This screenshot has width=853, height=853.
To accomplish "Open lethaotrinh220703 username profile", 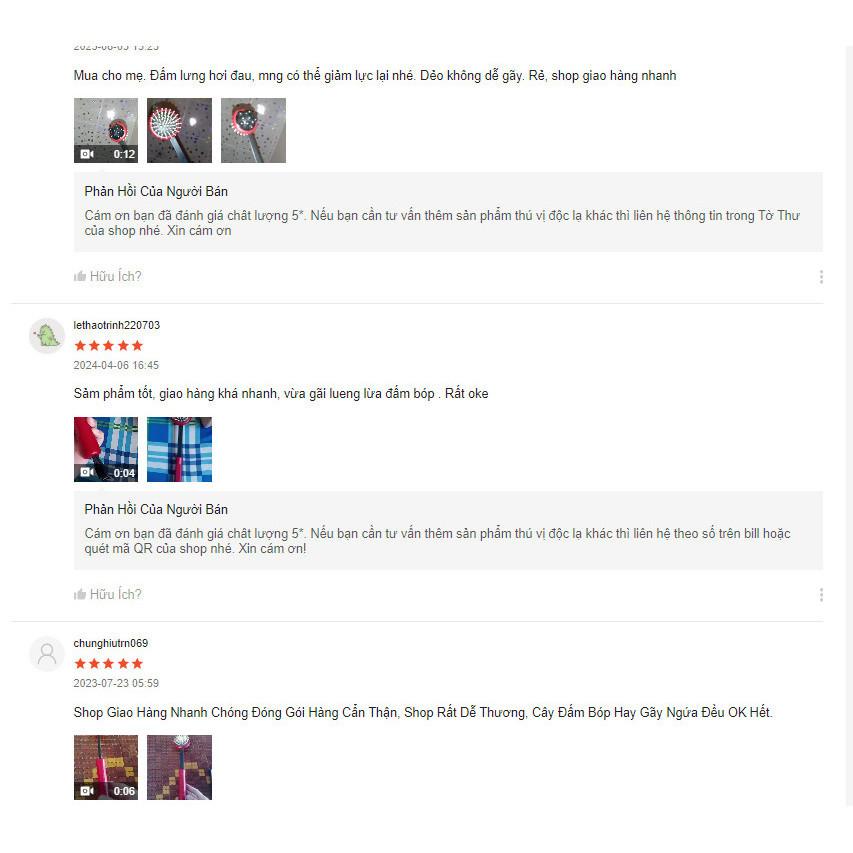I will point(116,325).
